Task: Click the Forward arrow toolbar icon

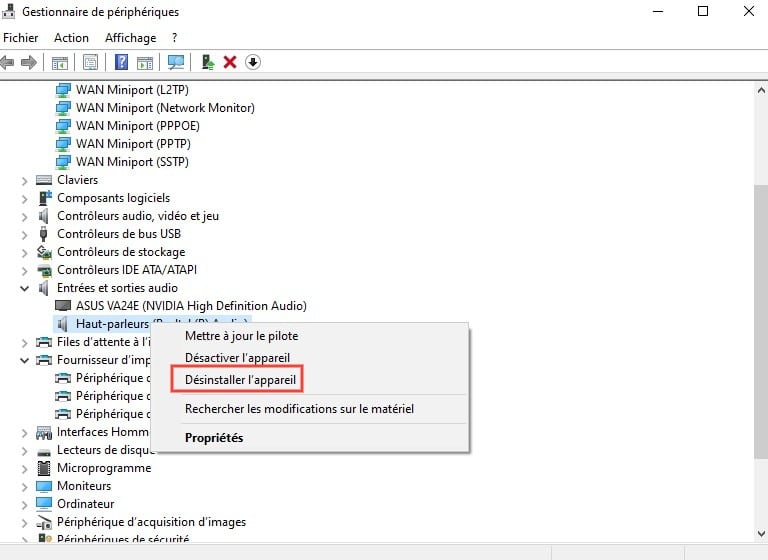Action: [x=29, y=63]
